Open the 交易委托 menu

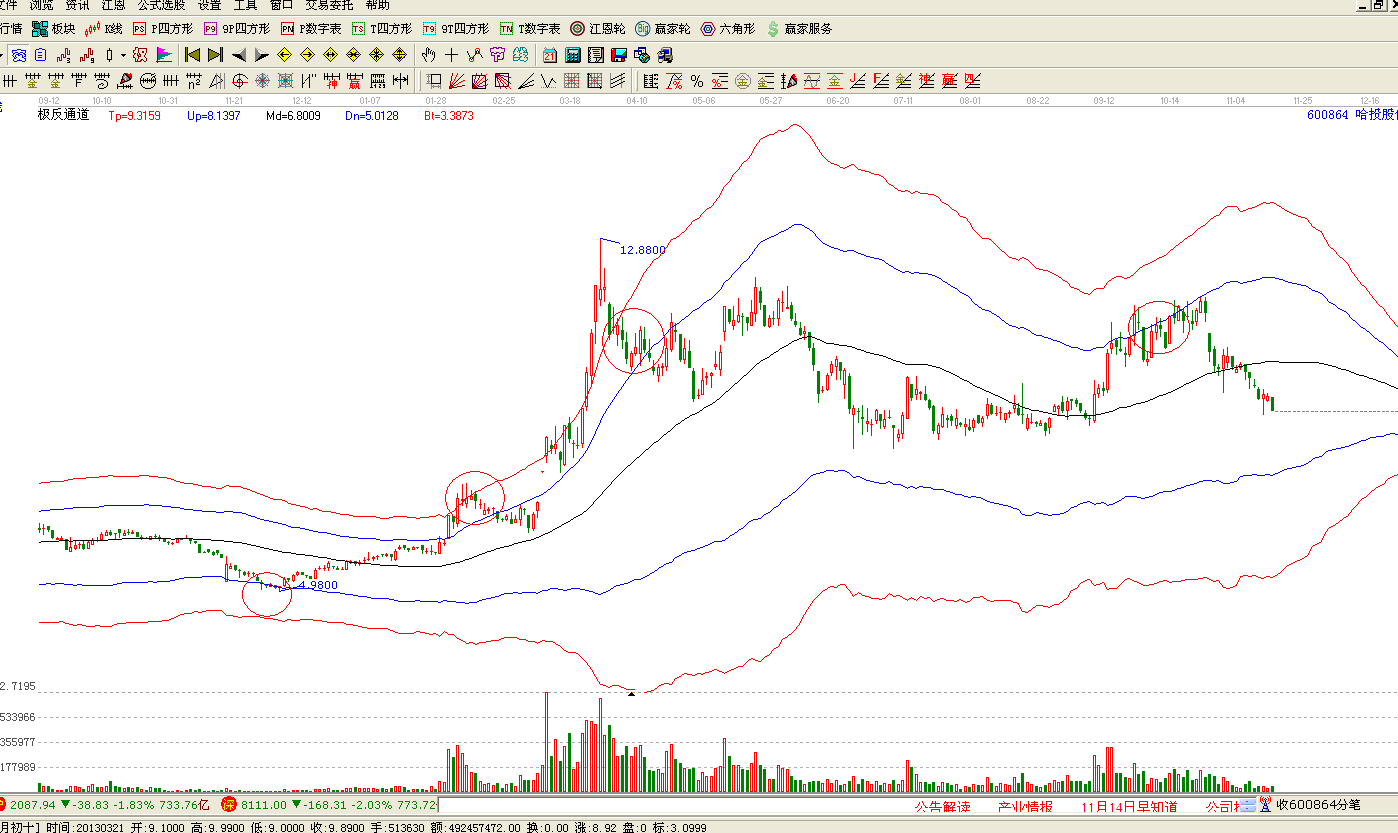click(x=329, y=5)
